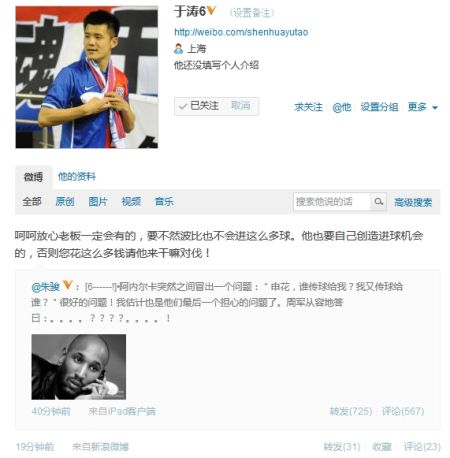450x458 pixels.
Task: Filter posts by 图片
Action: tap(98, 201)
